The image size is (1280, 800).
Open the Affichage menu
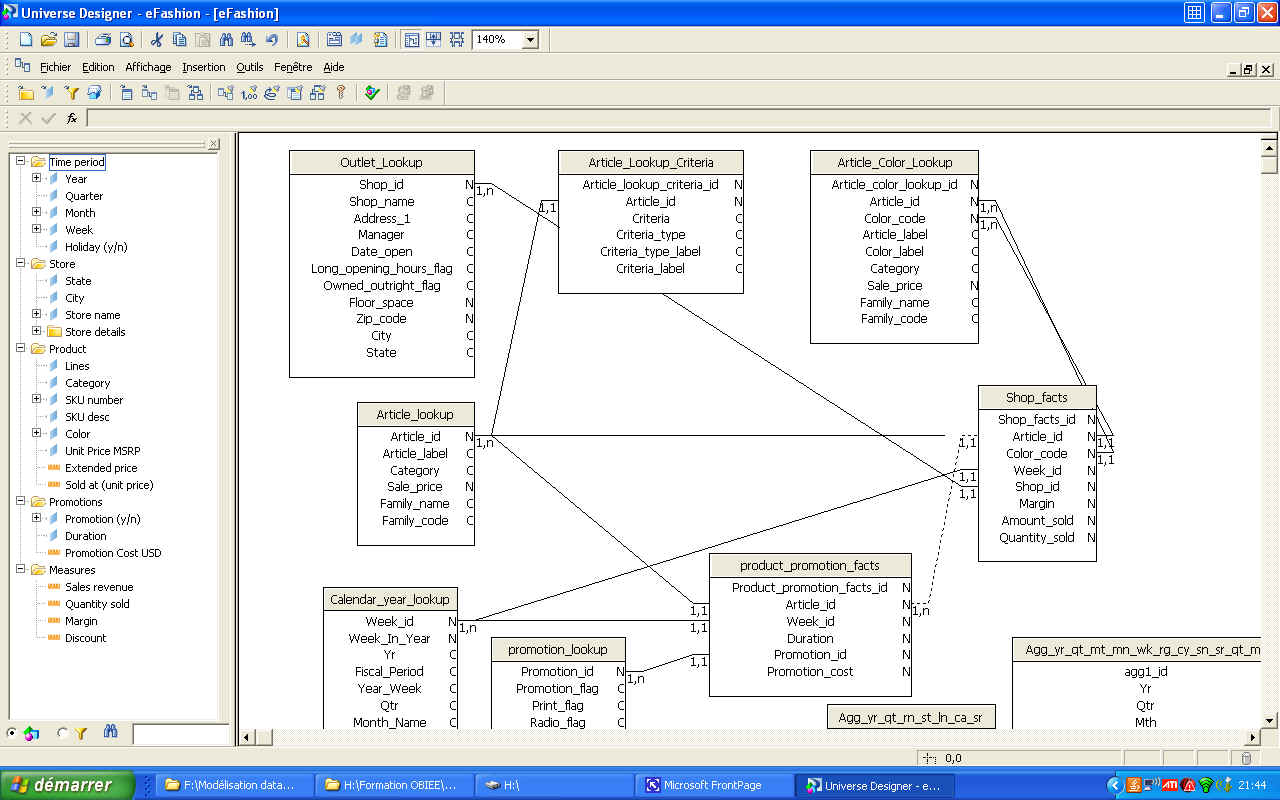point(148,67)
